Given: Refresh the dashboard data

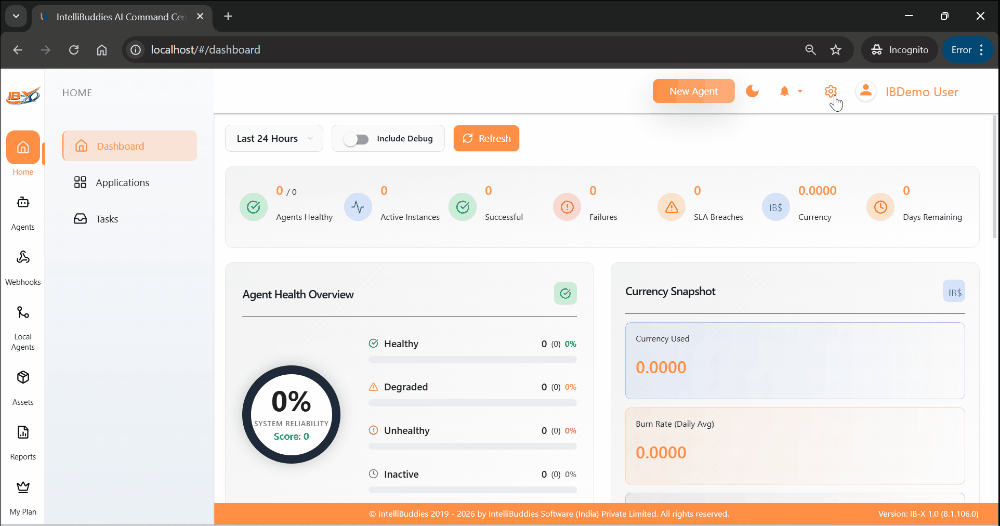Looking at the screenshot, I should pos(486,139).
